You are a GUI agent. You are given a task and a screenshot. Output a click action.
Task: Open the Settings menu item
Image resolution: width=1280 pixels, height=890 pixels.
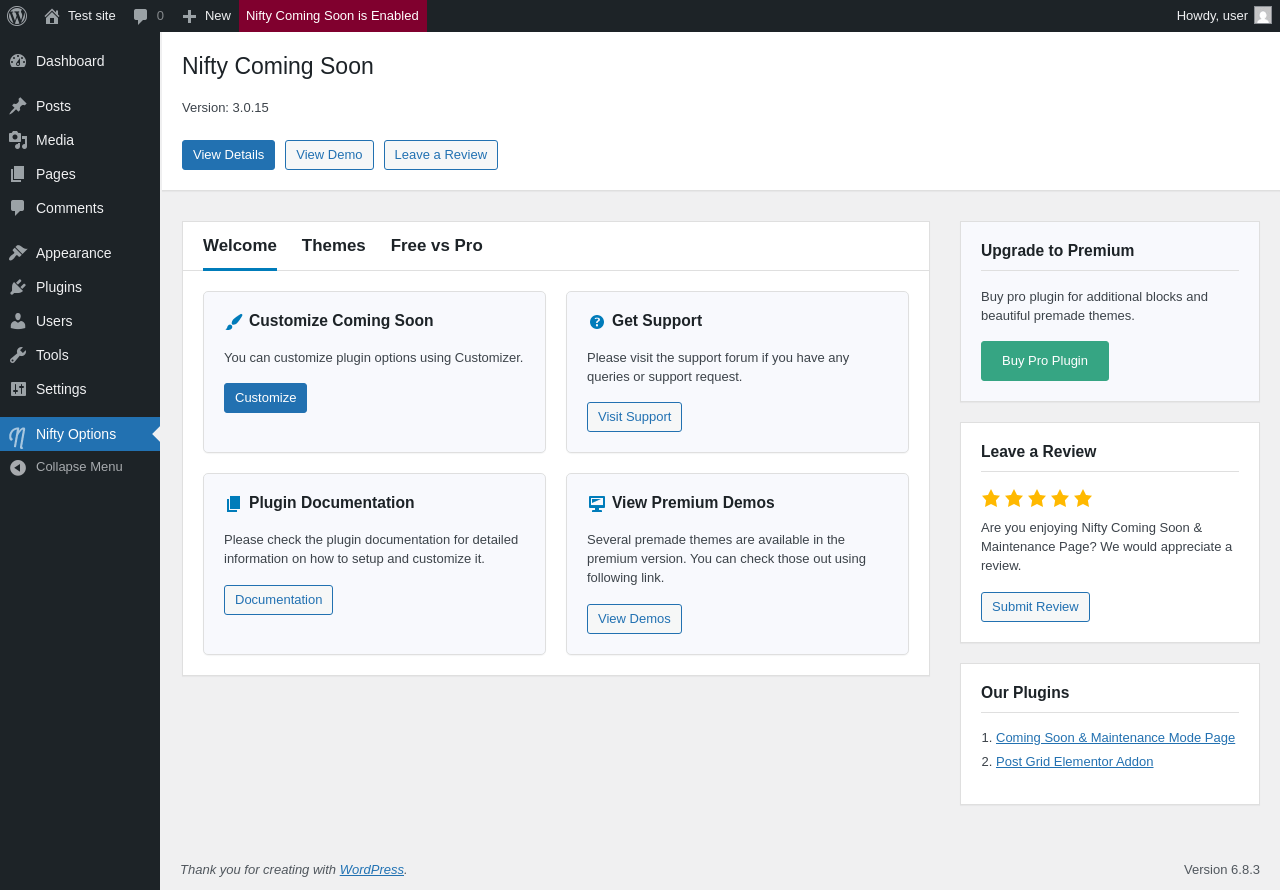click(80, 389)
